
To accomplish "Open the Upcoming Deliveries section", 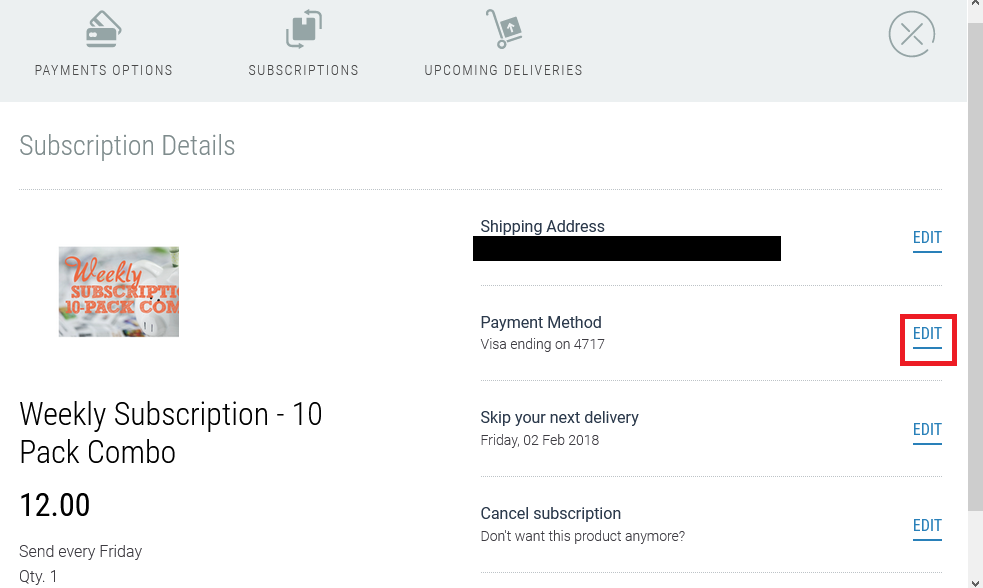I will pos(503,70).
